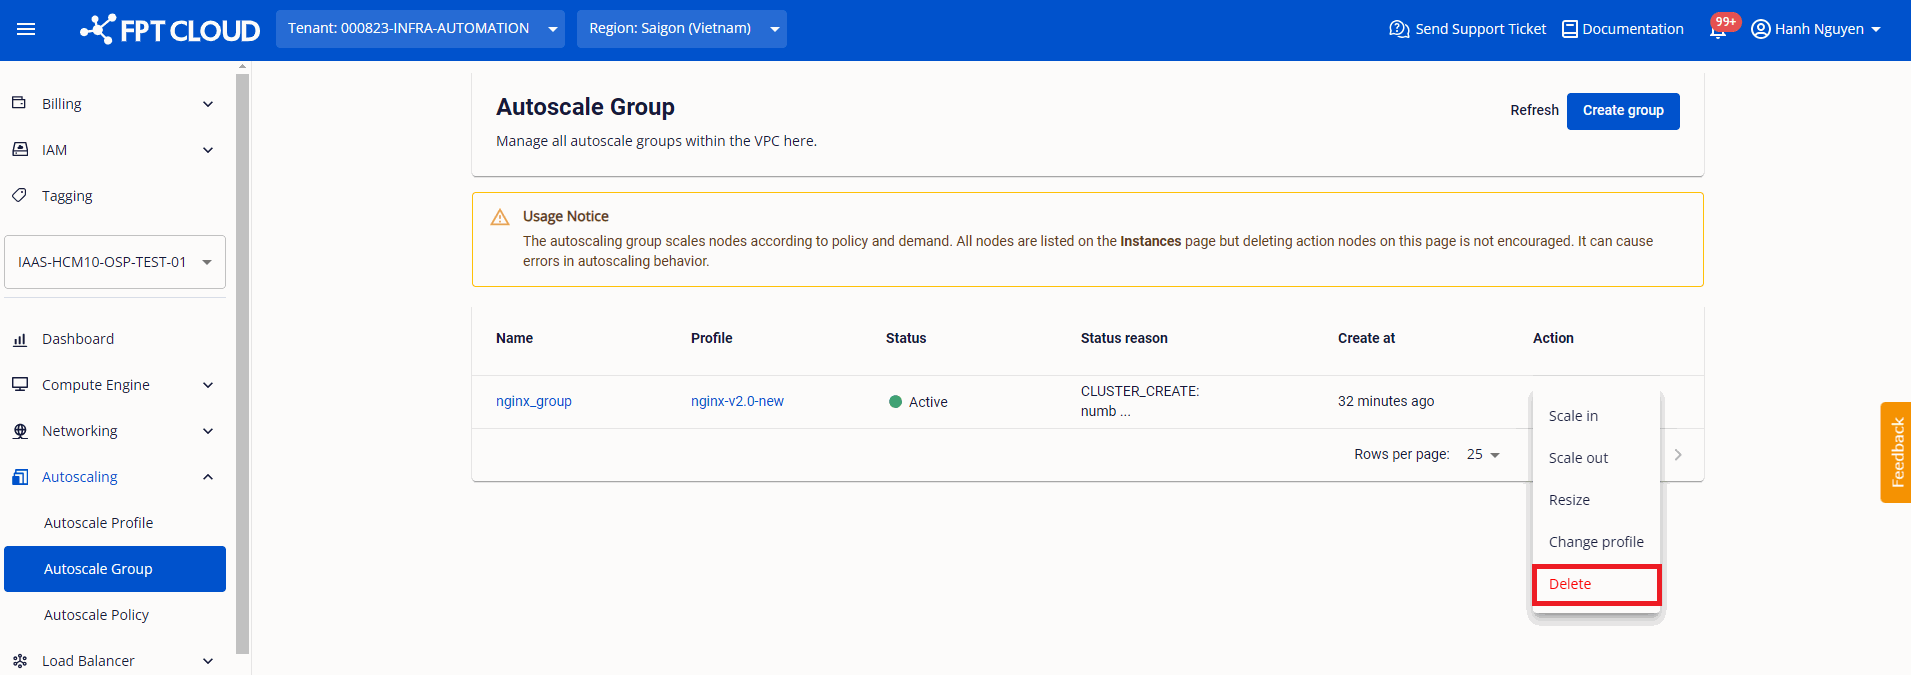1911x675 pixels.
Task: Open the Tenant selector dropdown
Action: [x=420, y=29]
